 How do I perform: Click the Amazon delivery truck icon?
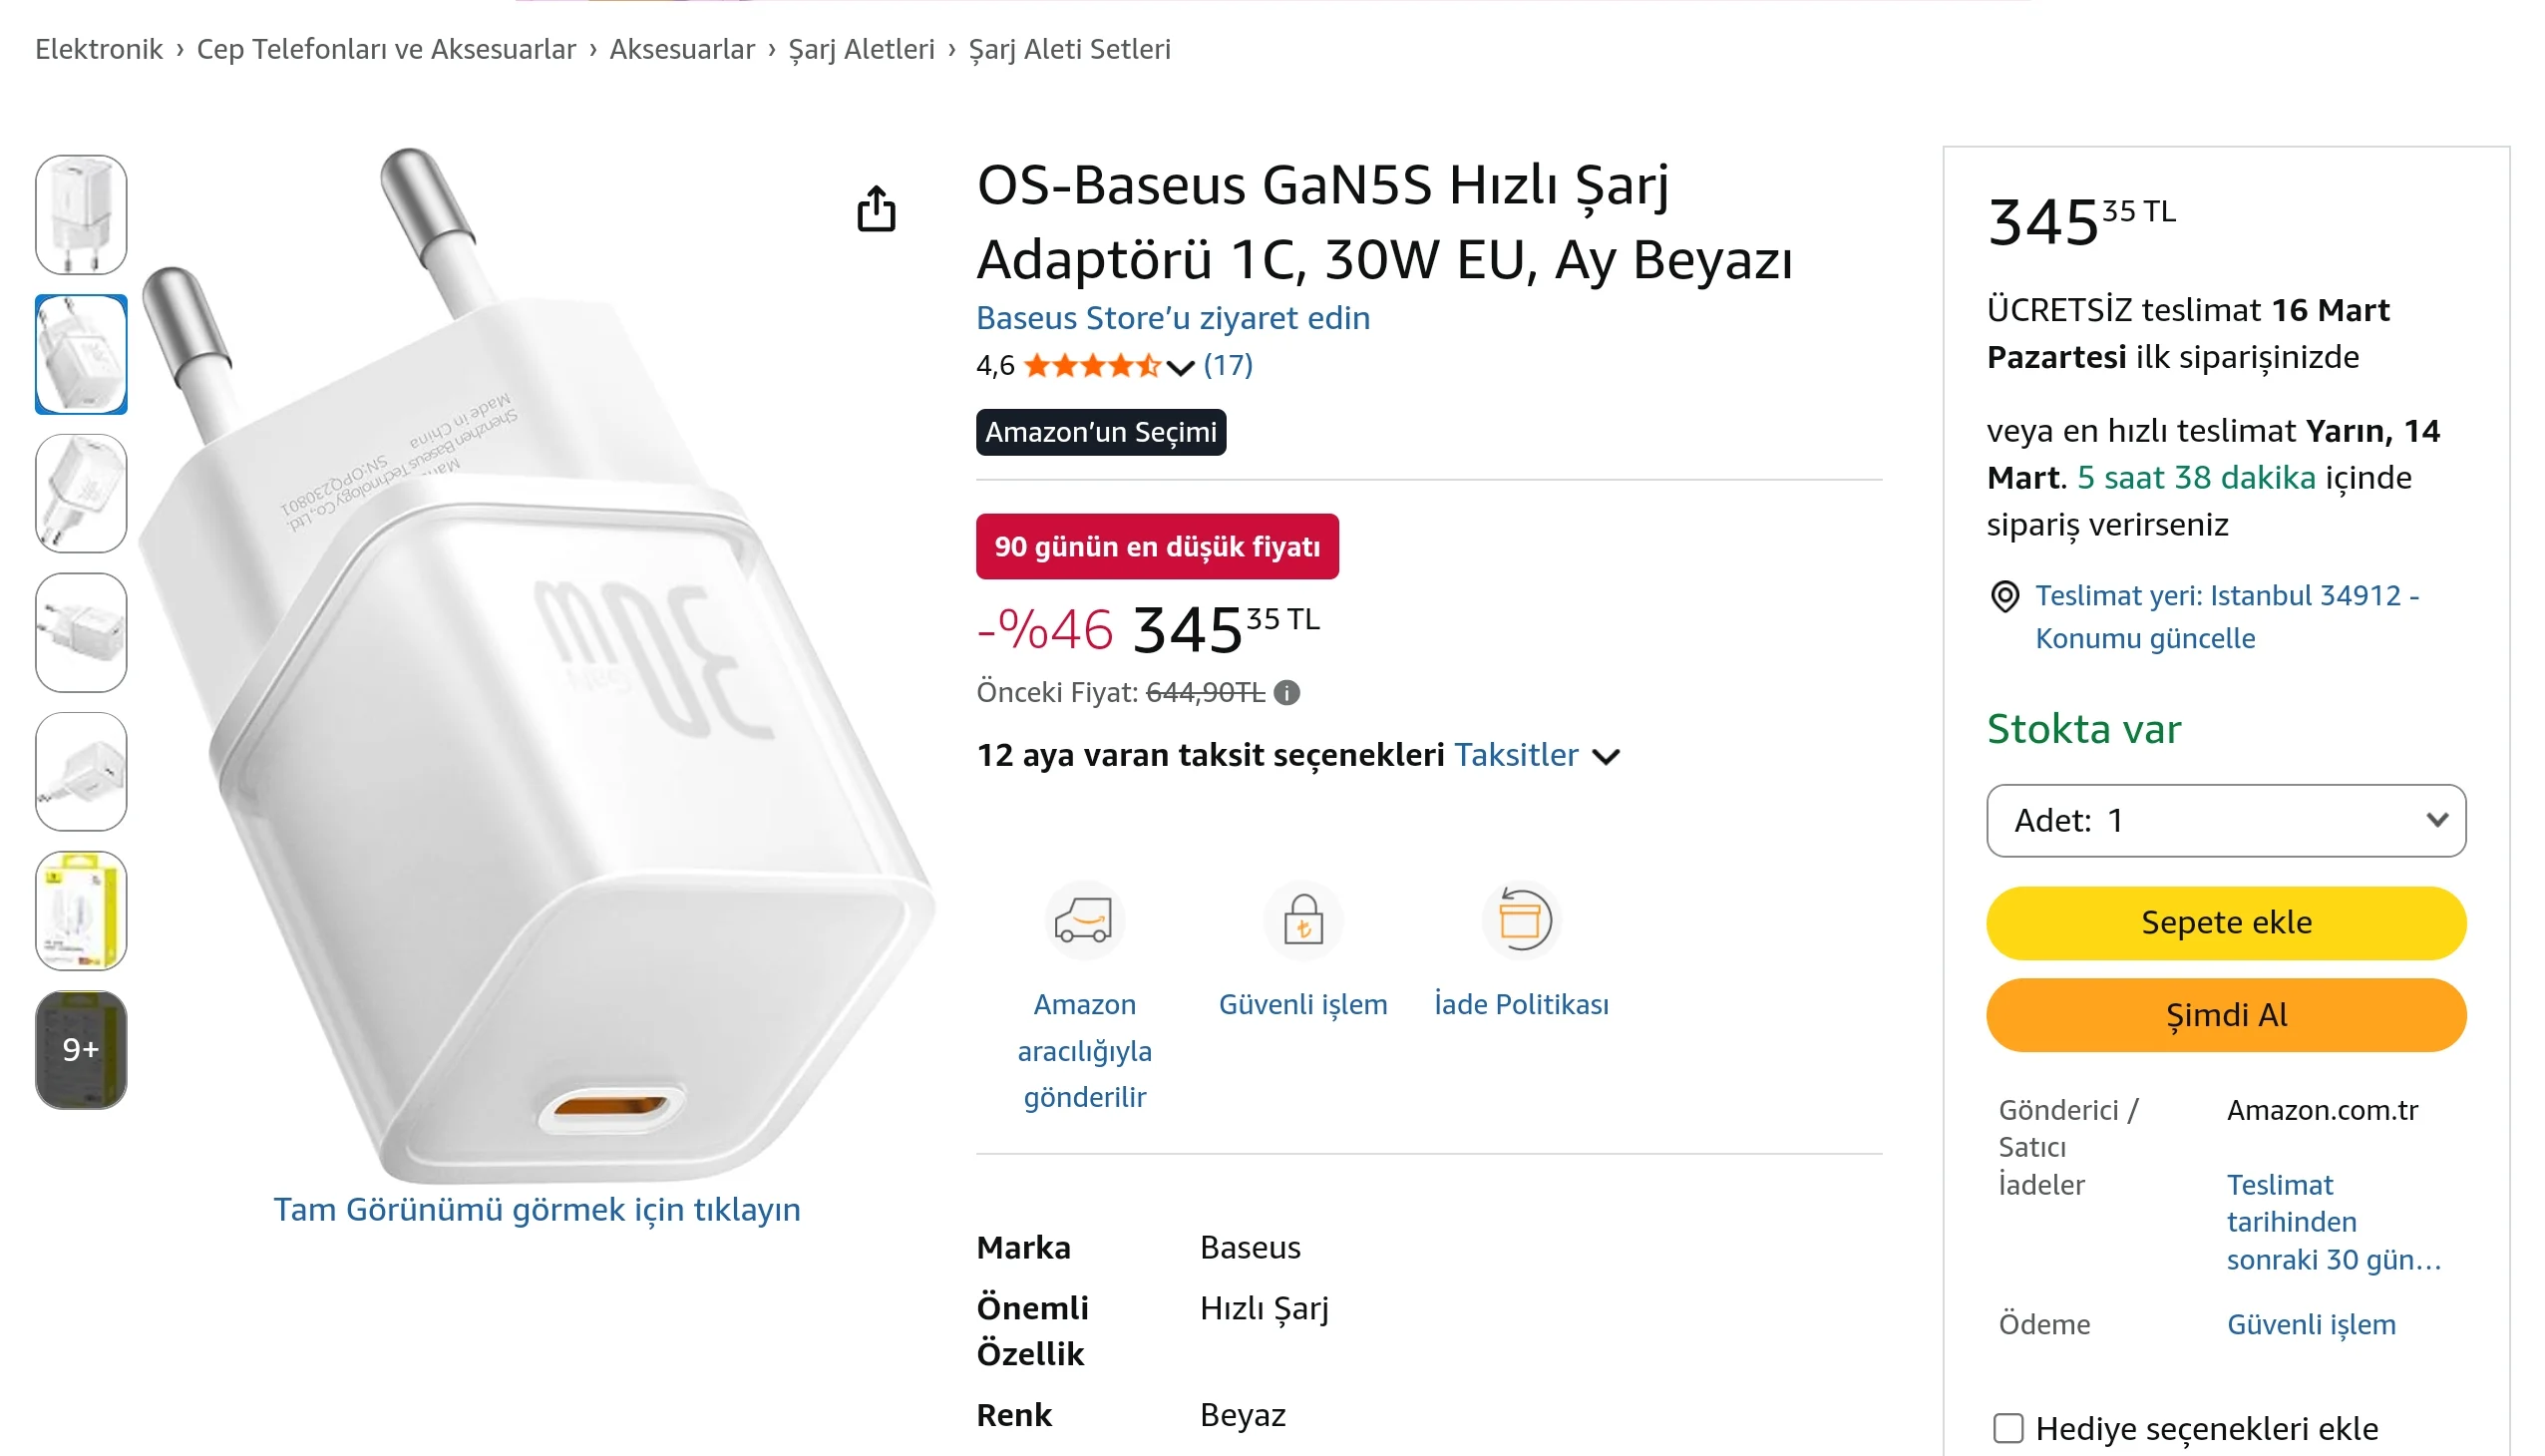point(1084,919)
